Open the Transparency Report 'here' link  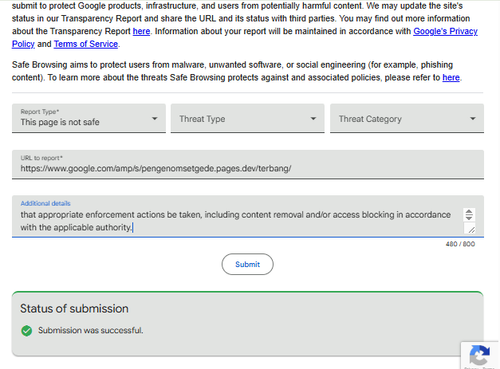click(141, 31)
